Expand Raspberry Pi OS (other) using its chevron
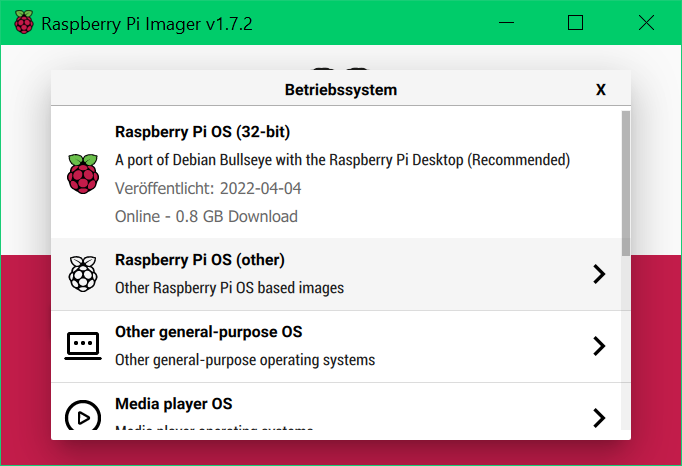Screen dimensions: 682x466 tap(599, 274)
